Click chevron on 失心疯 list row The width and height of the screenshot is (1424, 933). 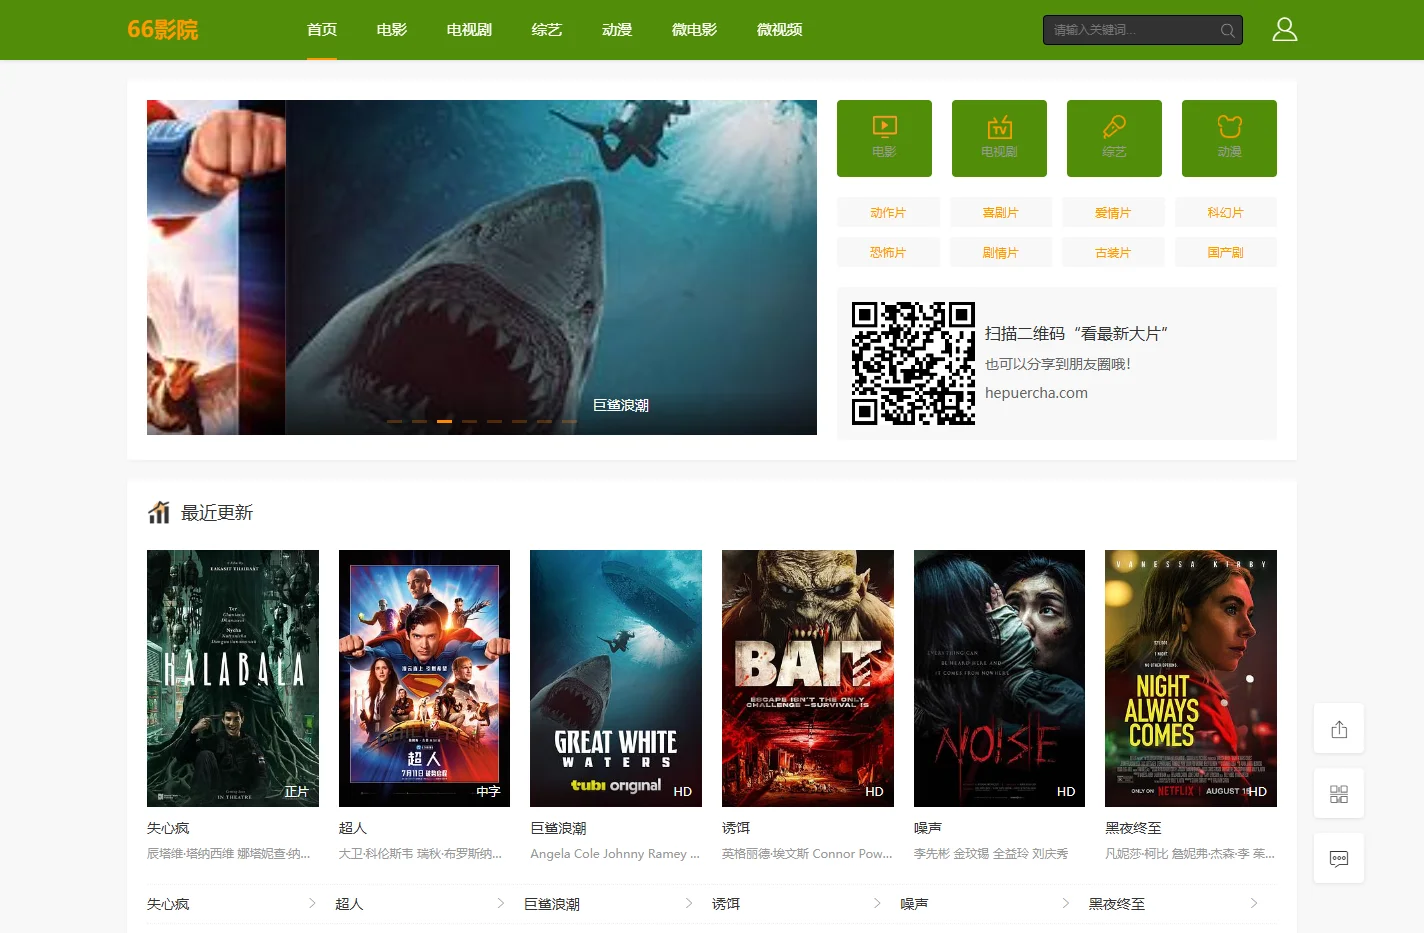click(312, 903)
